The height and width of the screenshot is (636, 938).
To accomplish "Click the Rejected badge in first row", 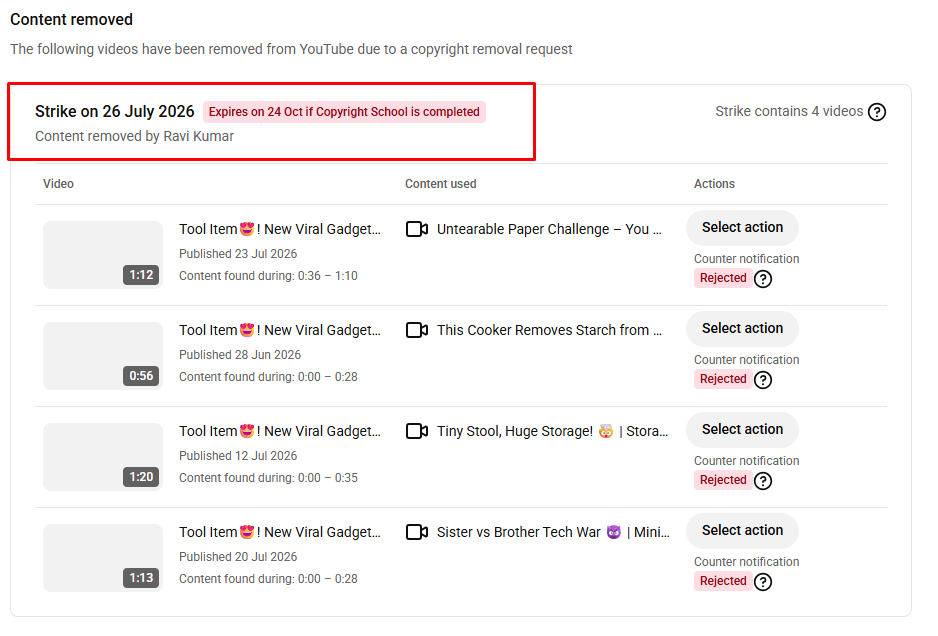I will point(723,278).
